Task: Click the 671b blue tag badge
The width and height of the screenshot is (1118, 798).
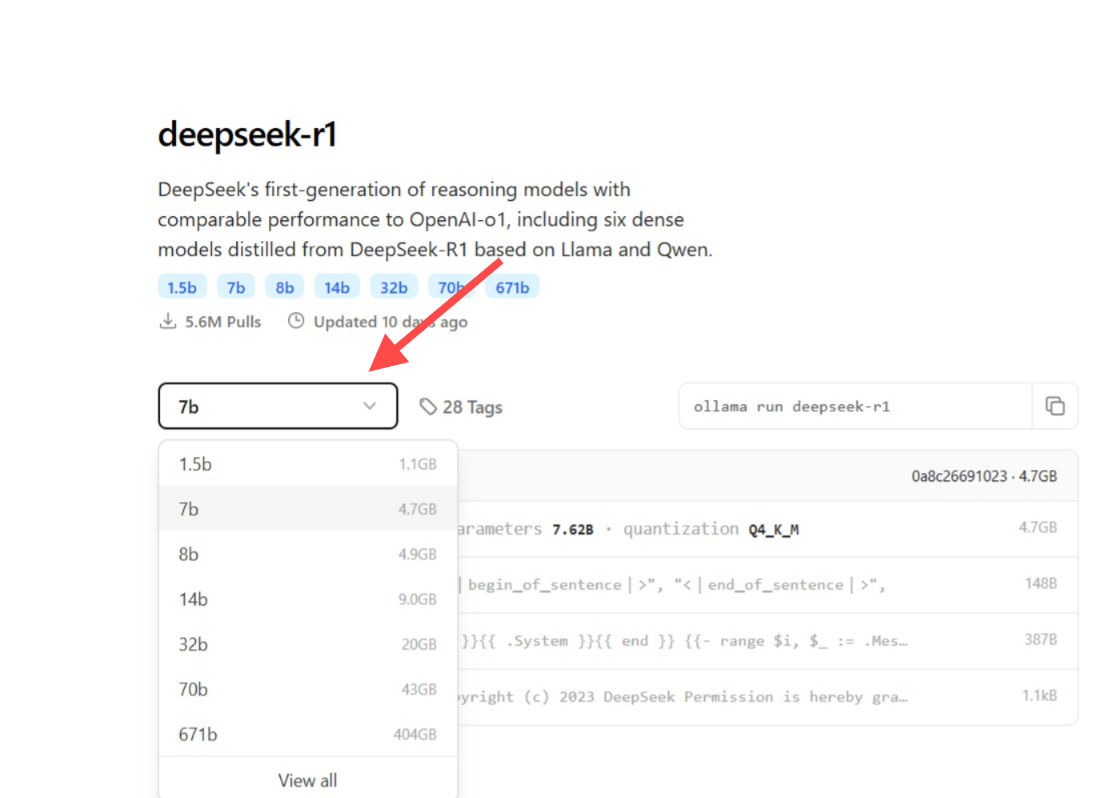Action: click(x=512, y=287)
